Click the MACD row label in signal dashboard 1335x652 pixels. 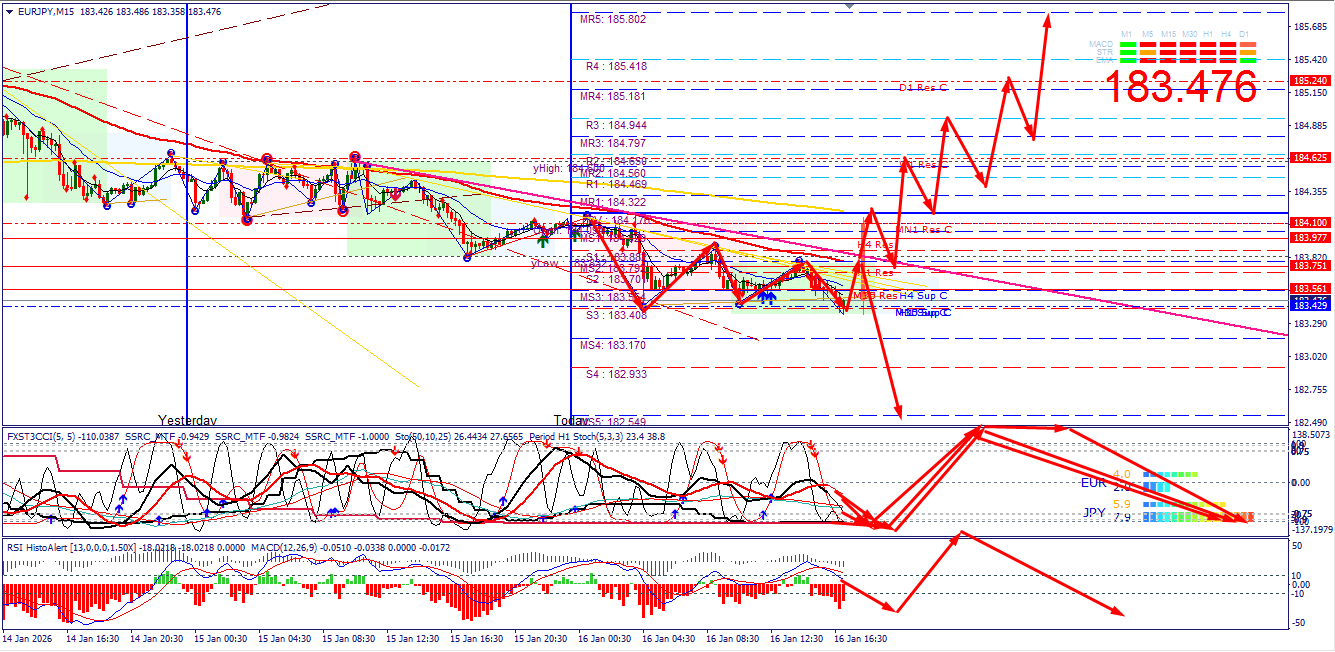click(x=1102, y=45)
